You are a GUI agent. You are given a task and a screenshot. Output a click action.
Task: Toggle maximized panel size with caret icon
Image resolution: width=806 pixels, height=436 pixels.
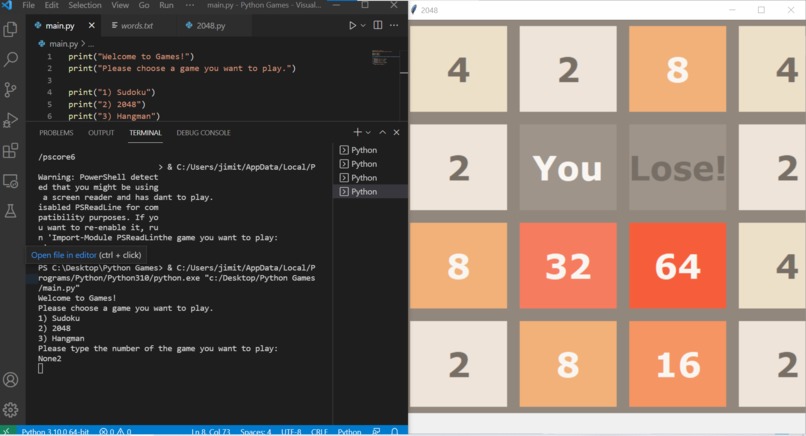click(x=382, y=132)
